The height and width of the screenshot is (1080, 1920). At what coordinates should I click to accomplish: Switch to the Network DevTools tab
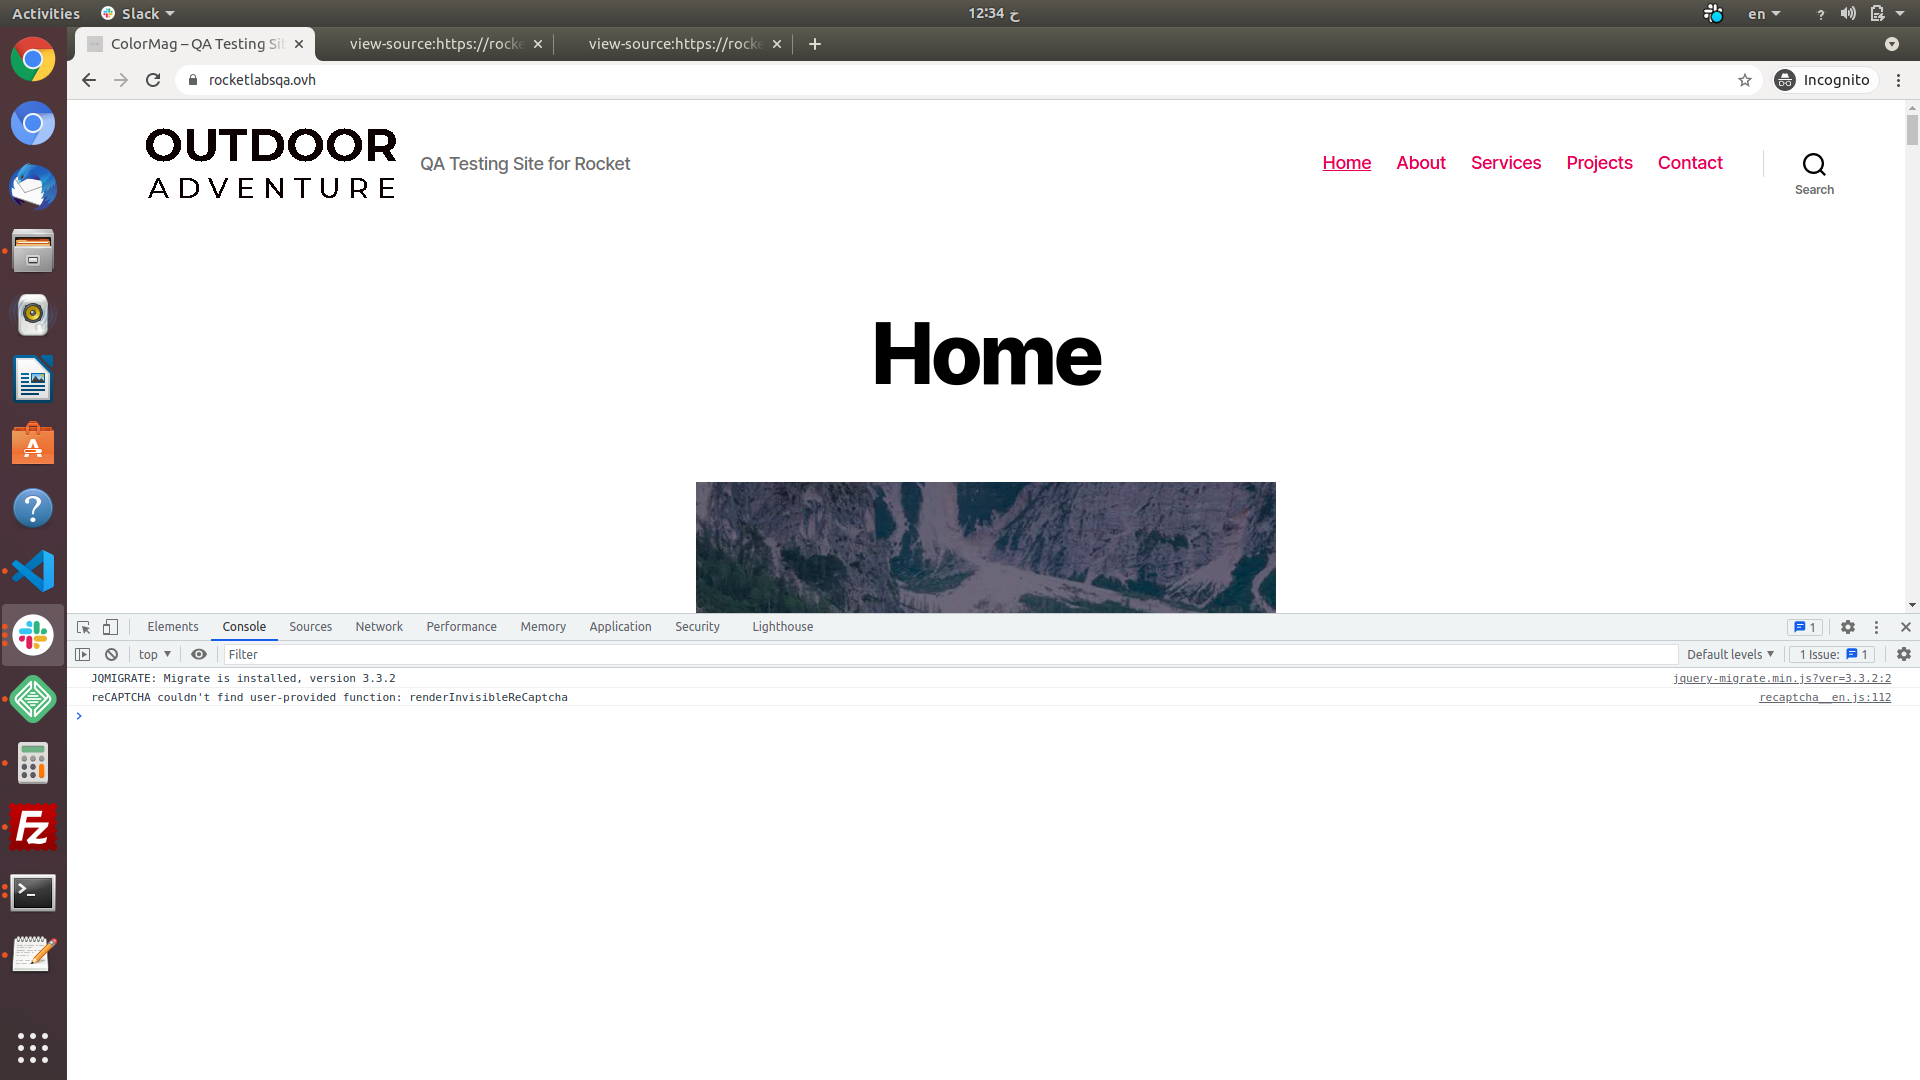pyautogui.click(x=379, y=627)
